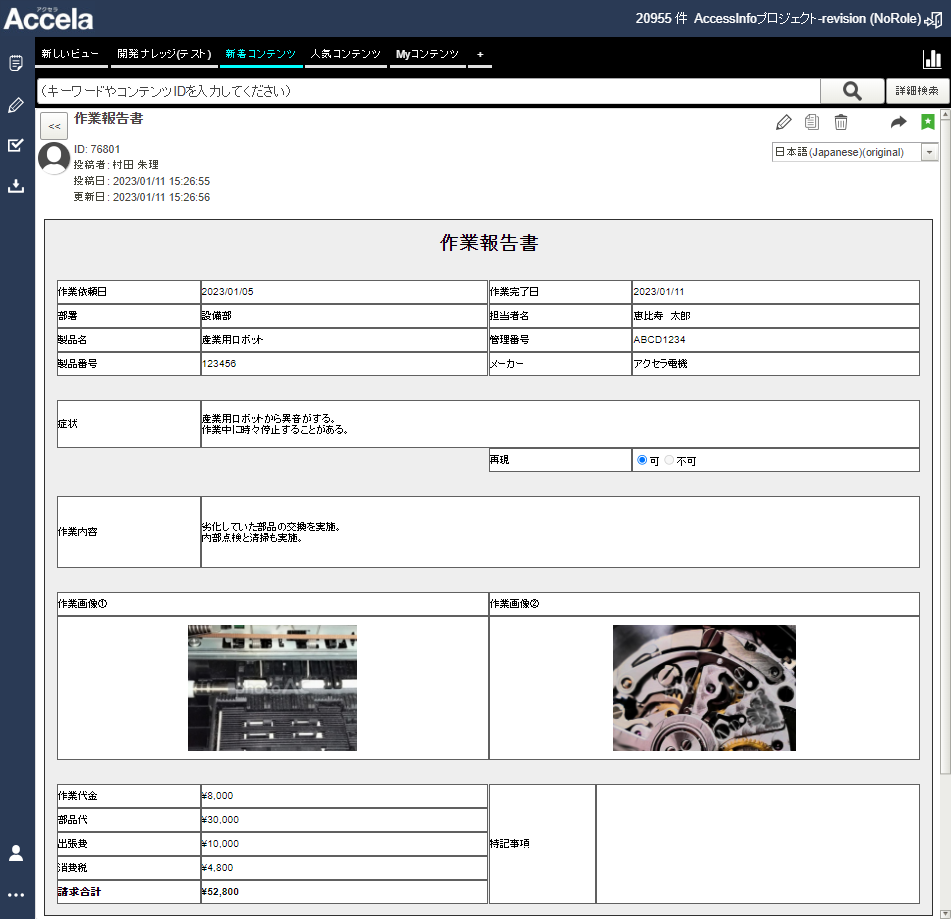The width and height of the screenshot is (951, 919).
Task: Click the keyword search input field
Action: click(x=427, y=91)
